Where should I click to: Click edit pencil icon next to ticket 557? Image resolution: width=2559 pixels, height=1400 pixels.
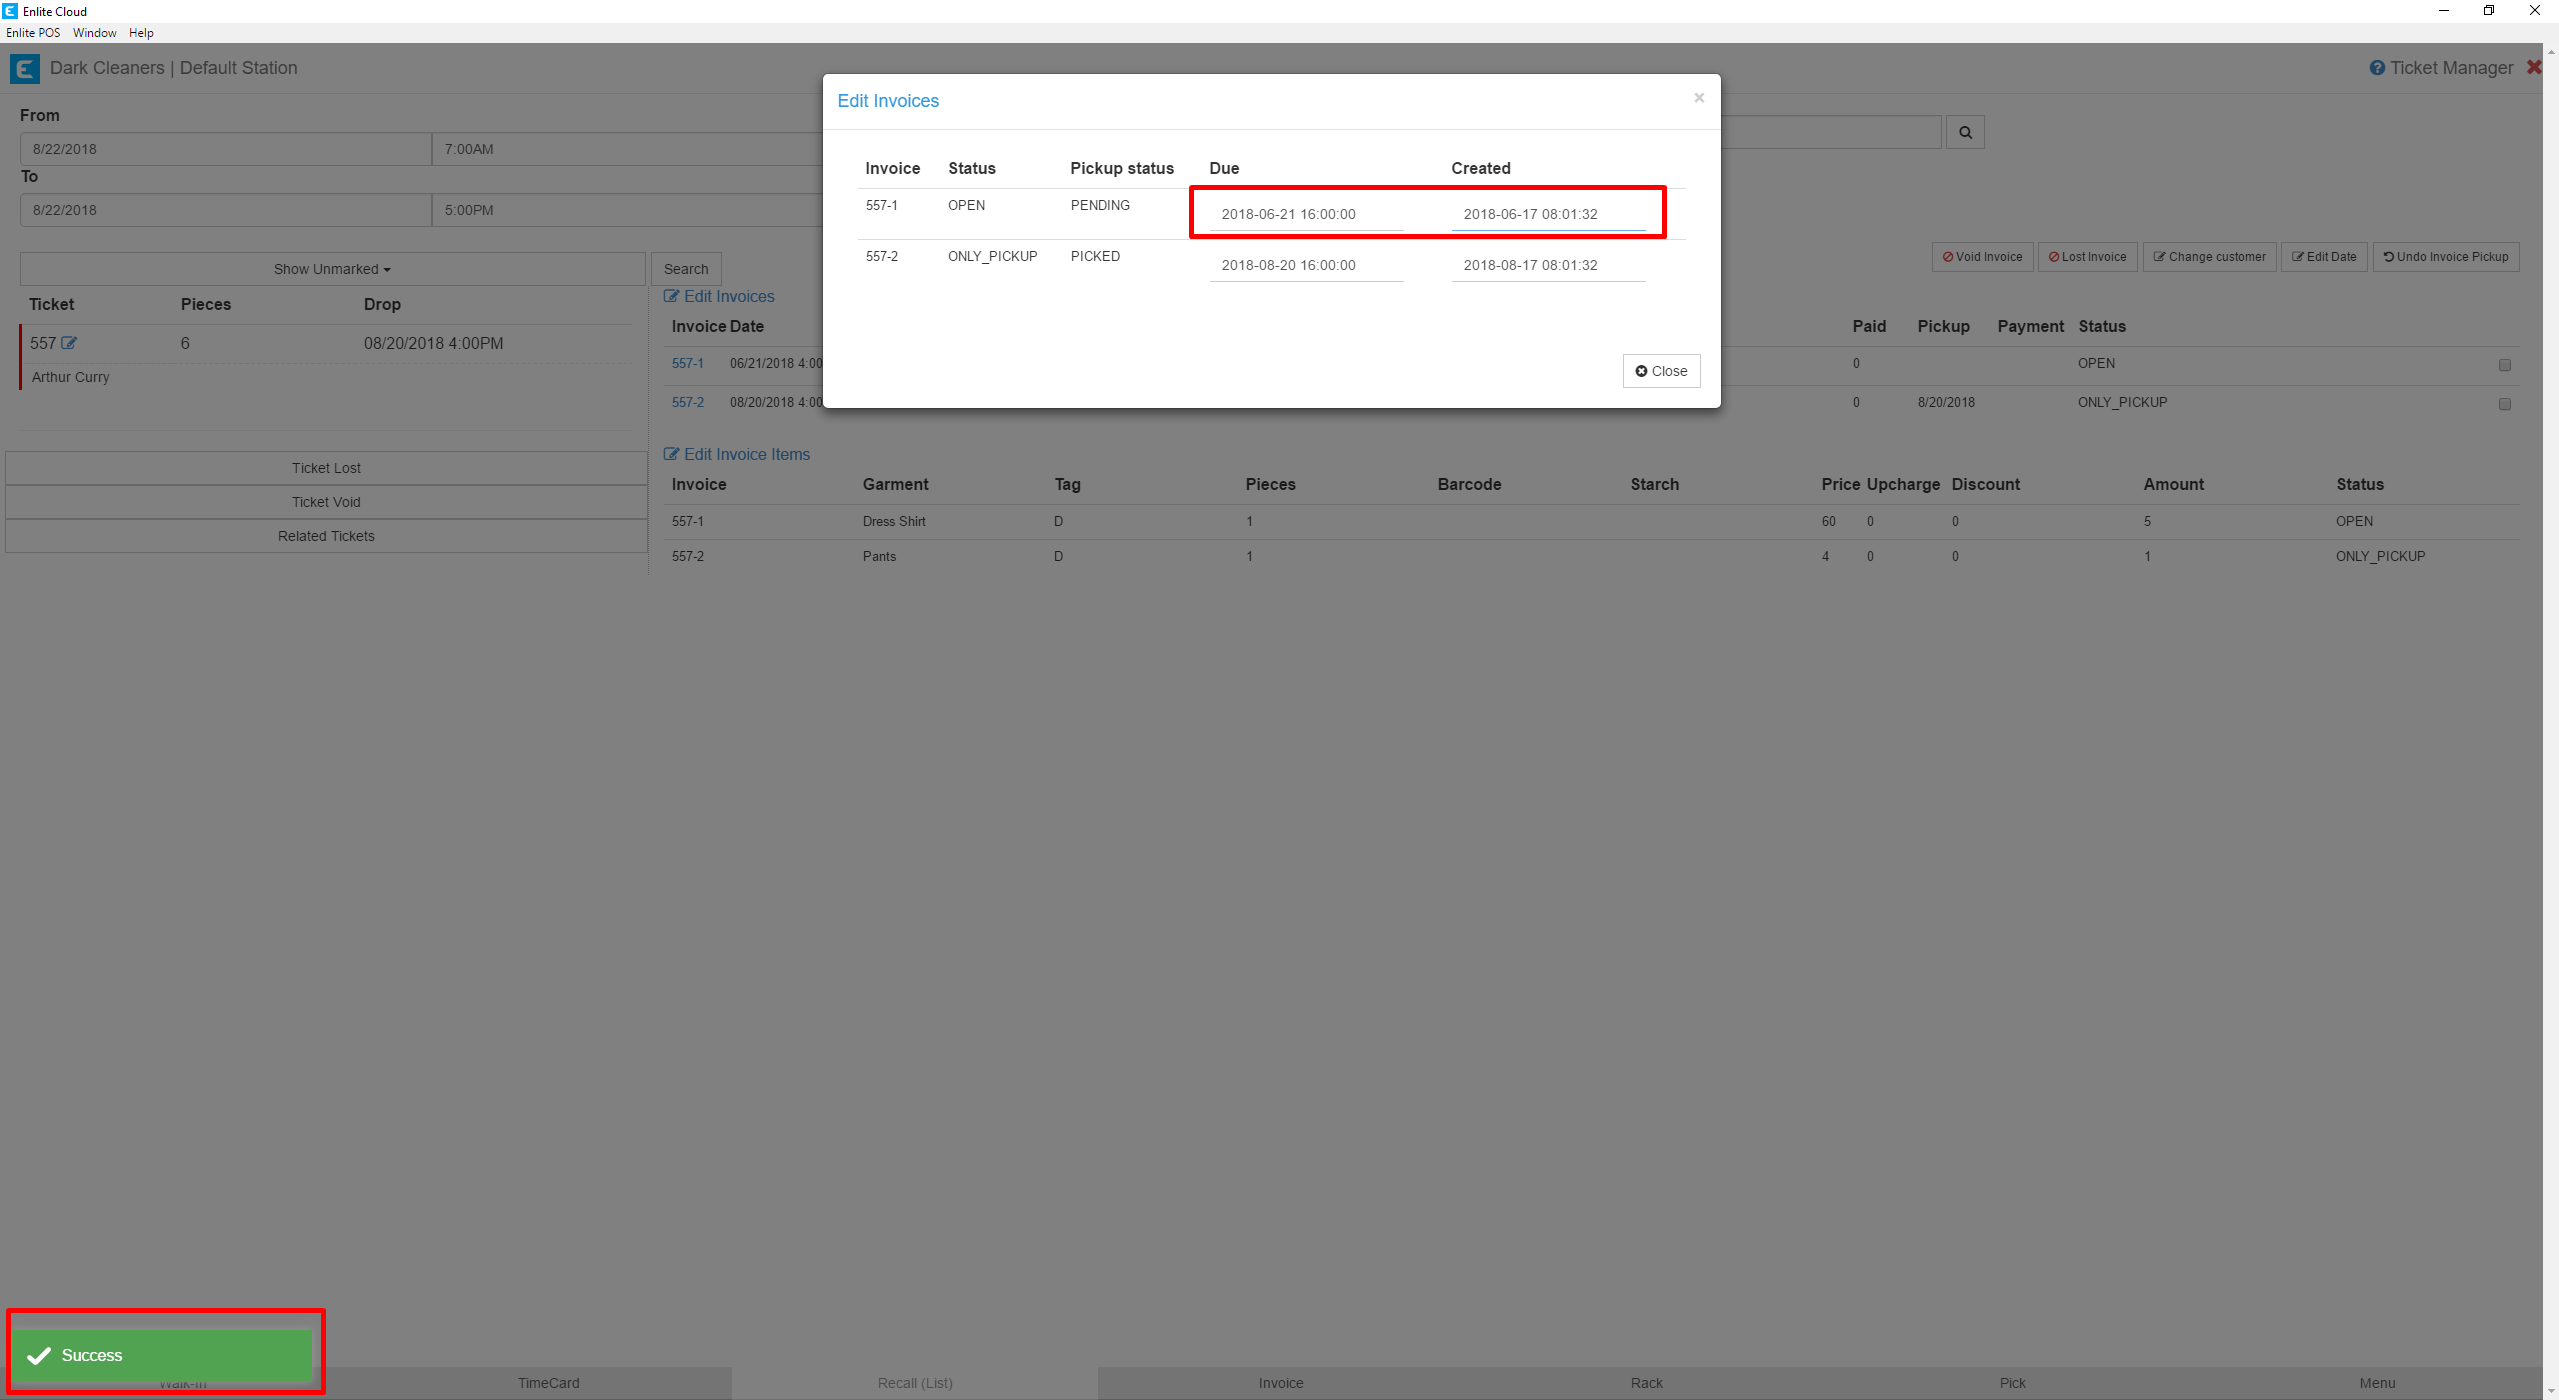click(x=69, y=343)
